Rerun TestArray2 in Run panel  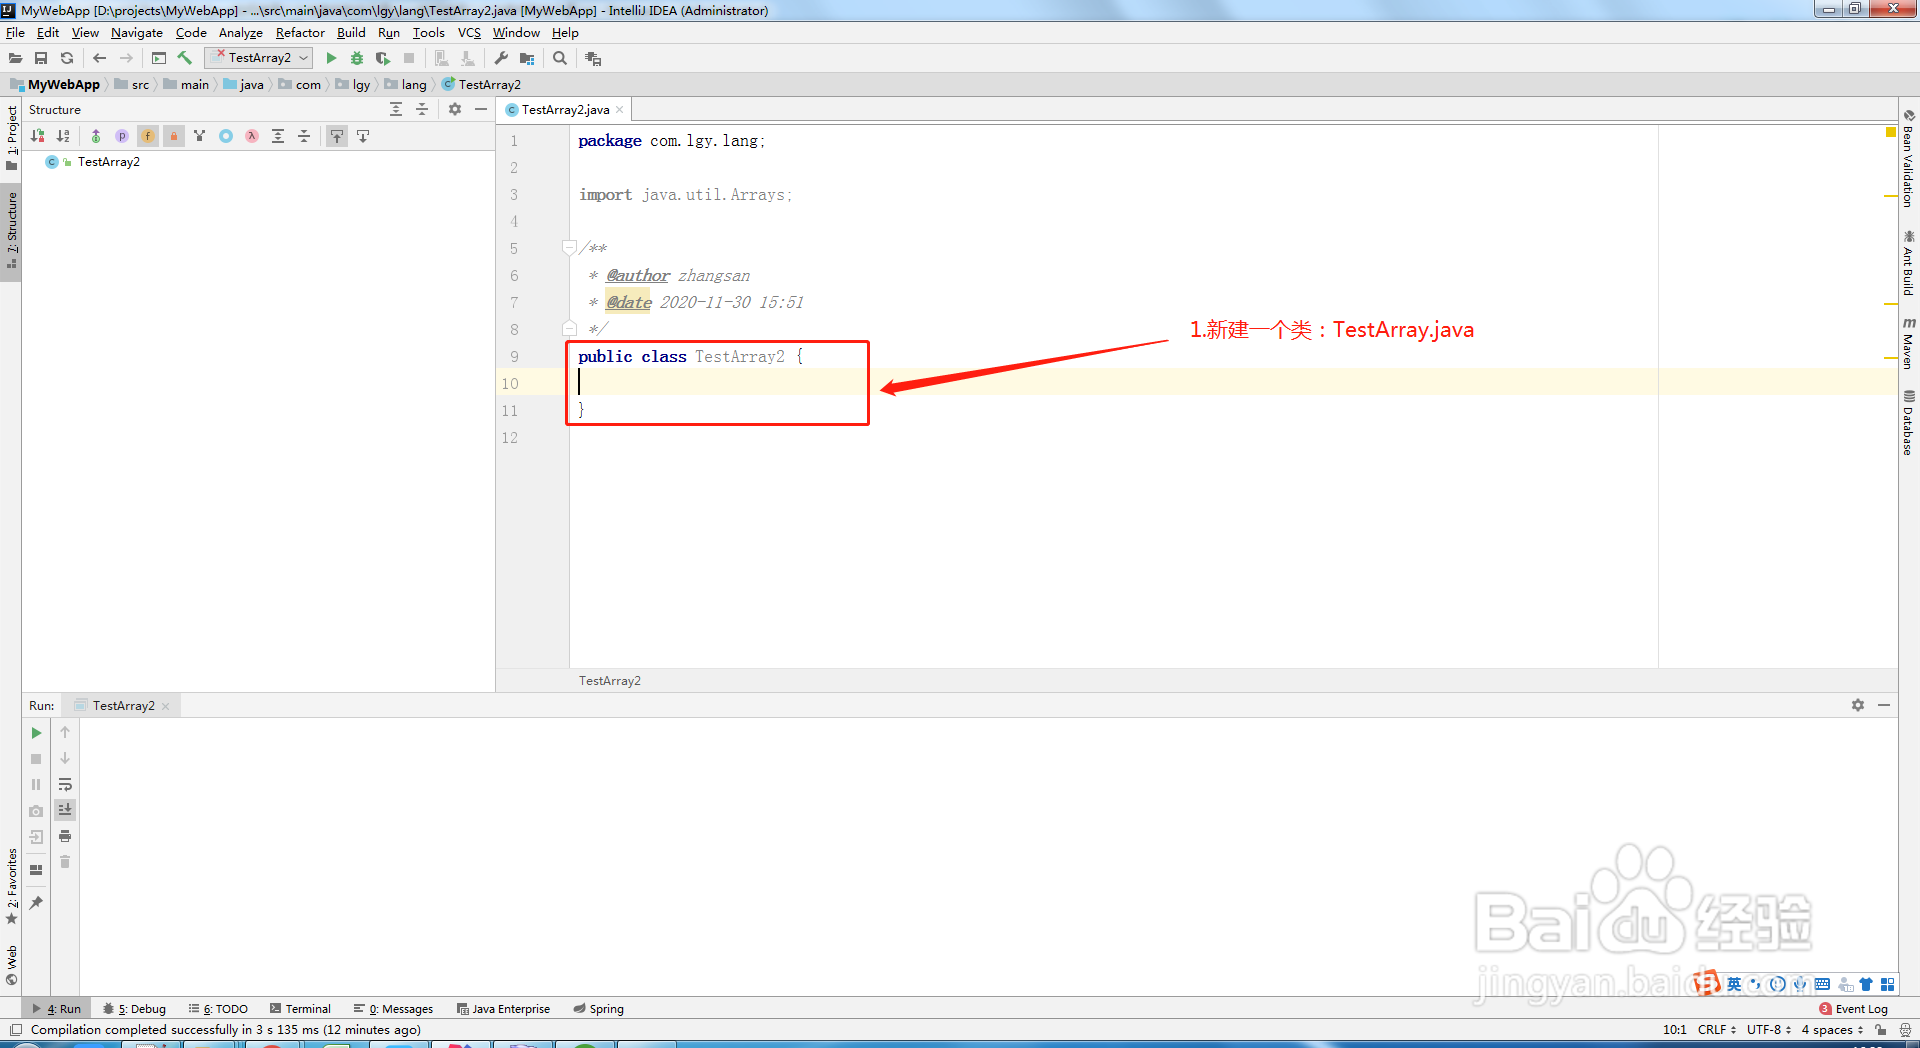[x=36, y=733]
